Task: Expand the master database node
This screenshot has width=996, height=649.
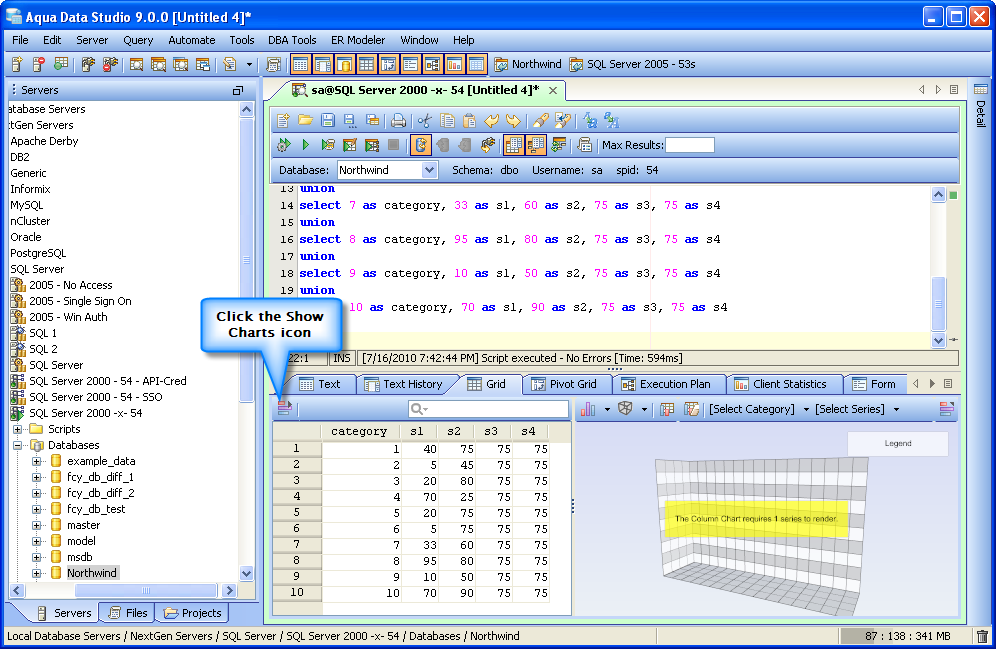Action: pyautogui.click(x=36, y=525)
